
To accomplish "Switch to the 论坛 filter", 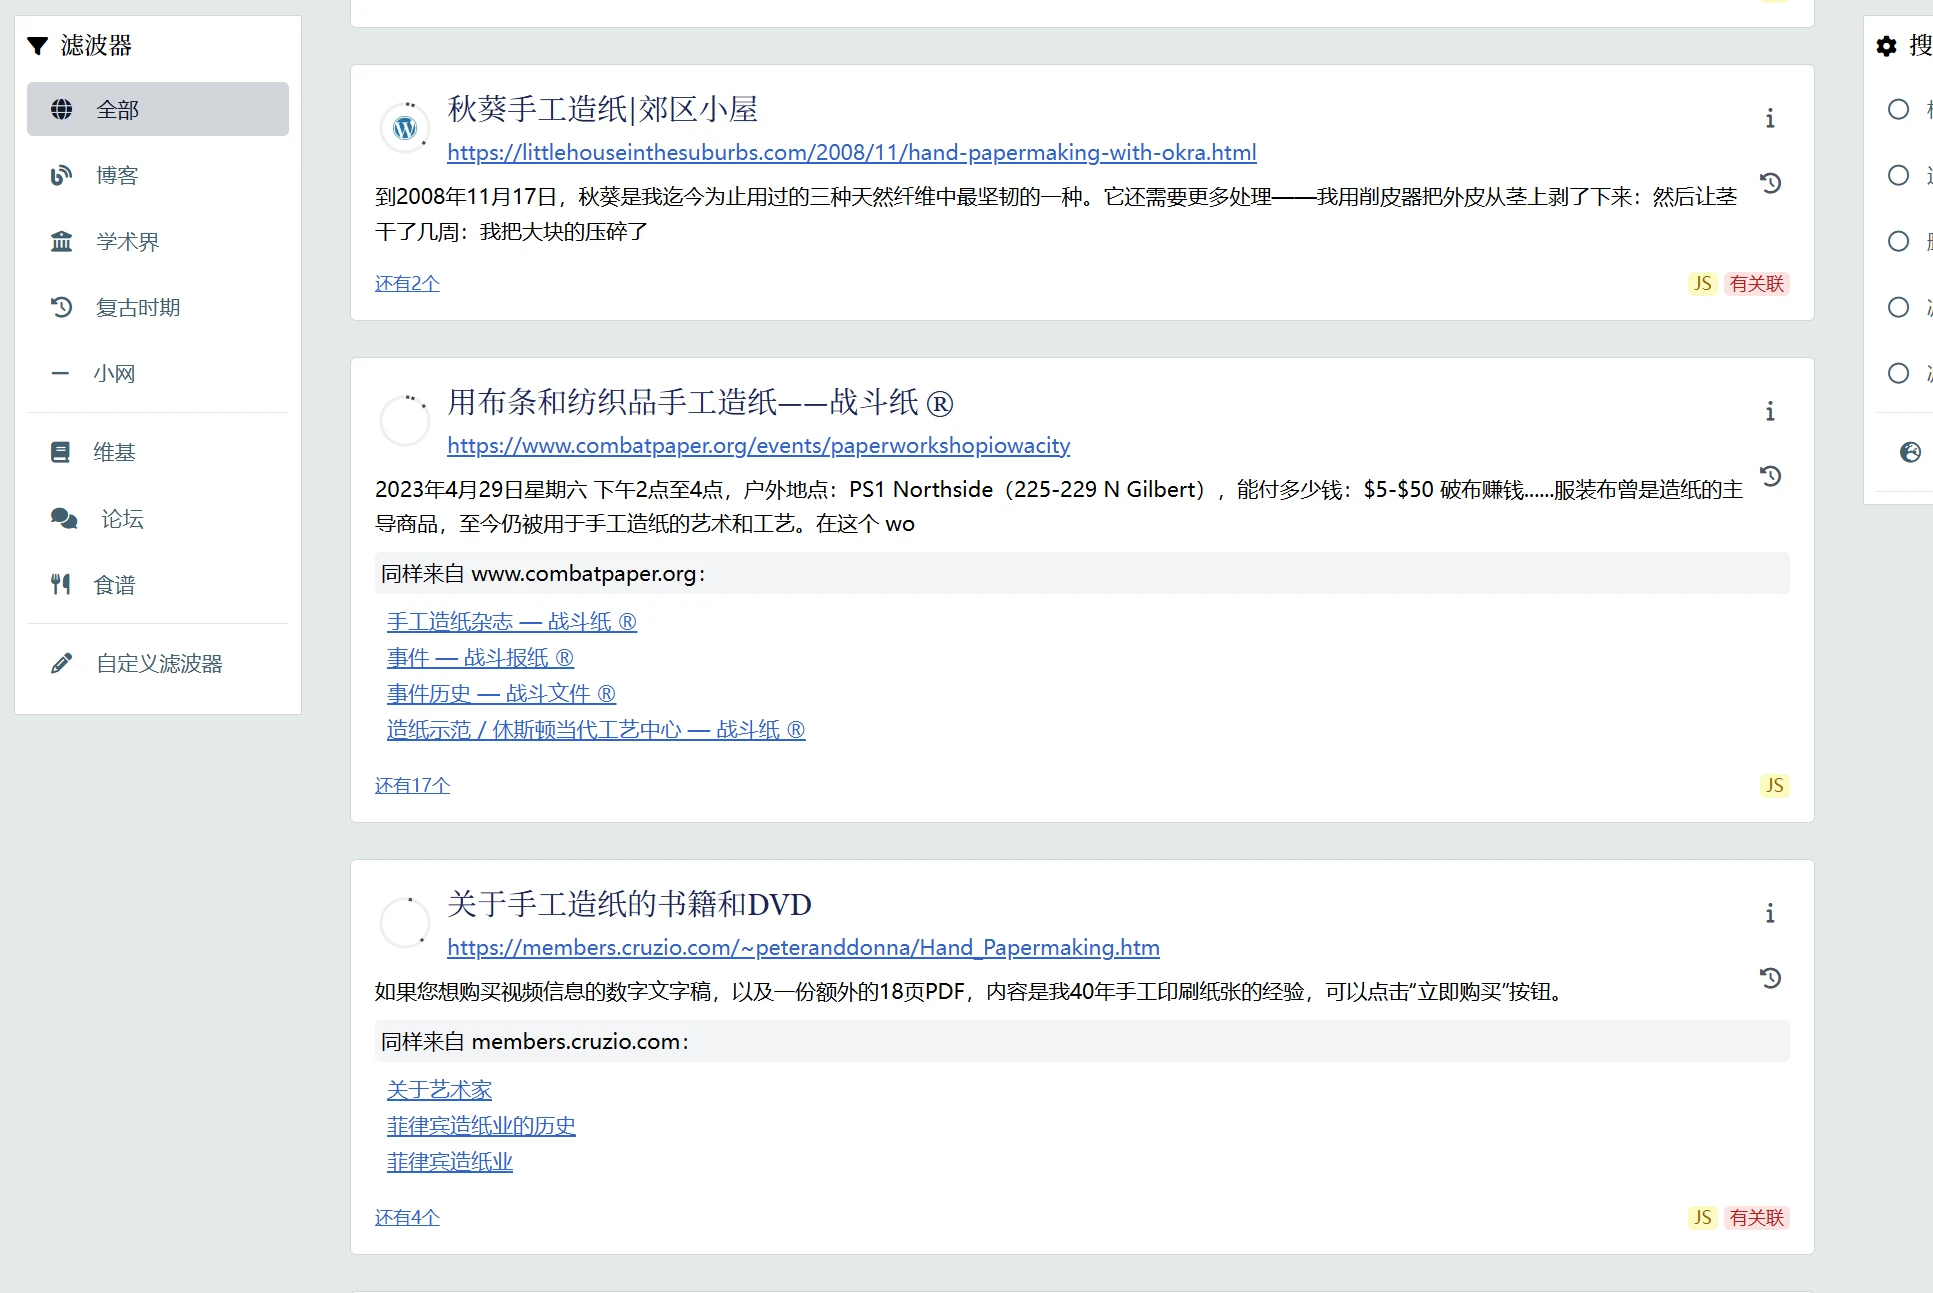I will (158, 518).
